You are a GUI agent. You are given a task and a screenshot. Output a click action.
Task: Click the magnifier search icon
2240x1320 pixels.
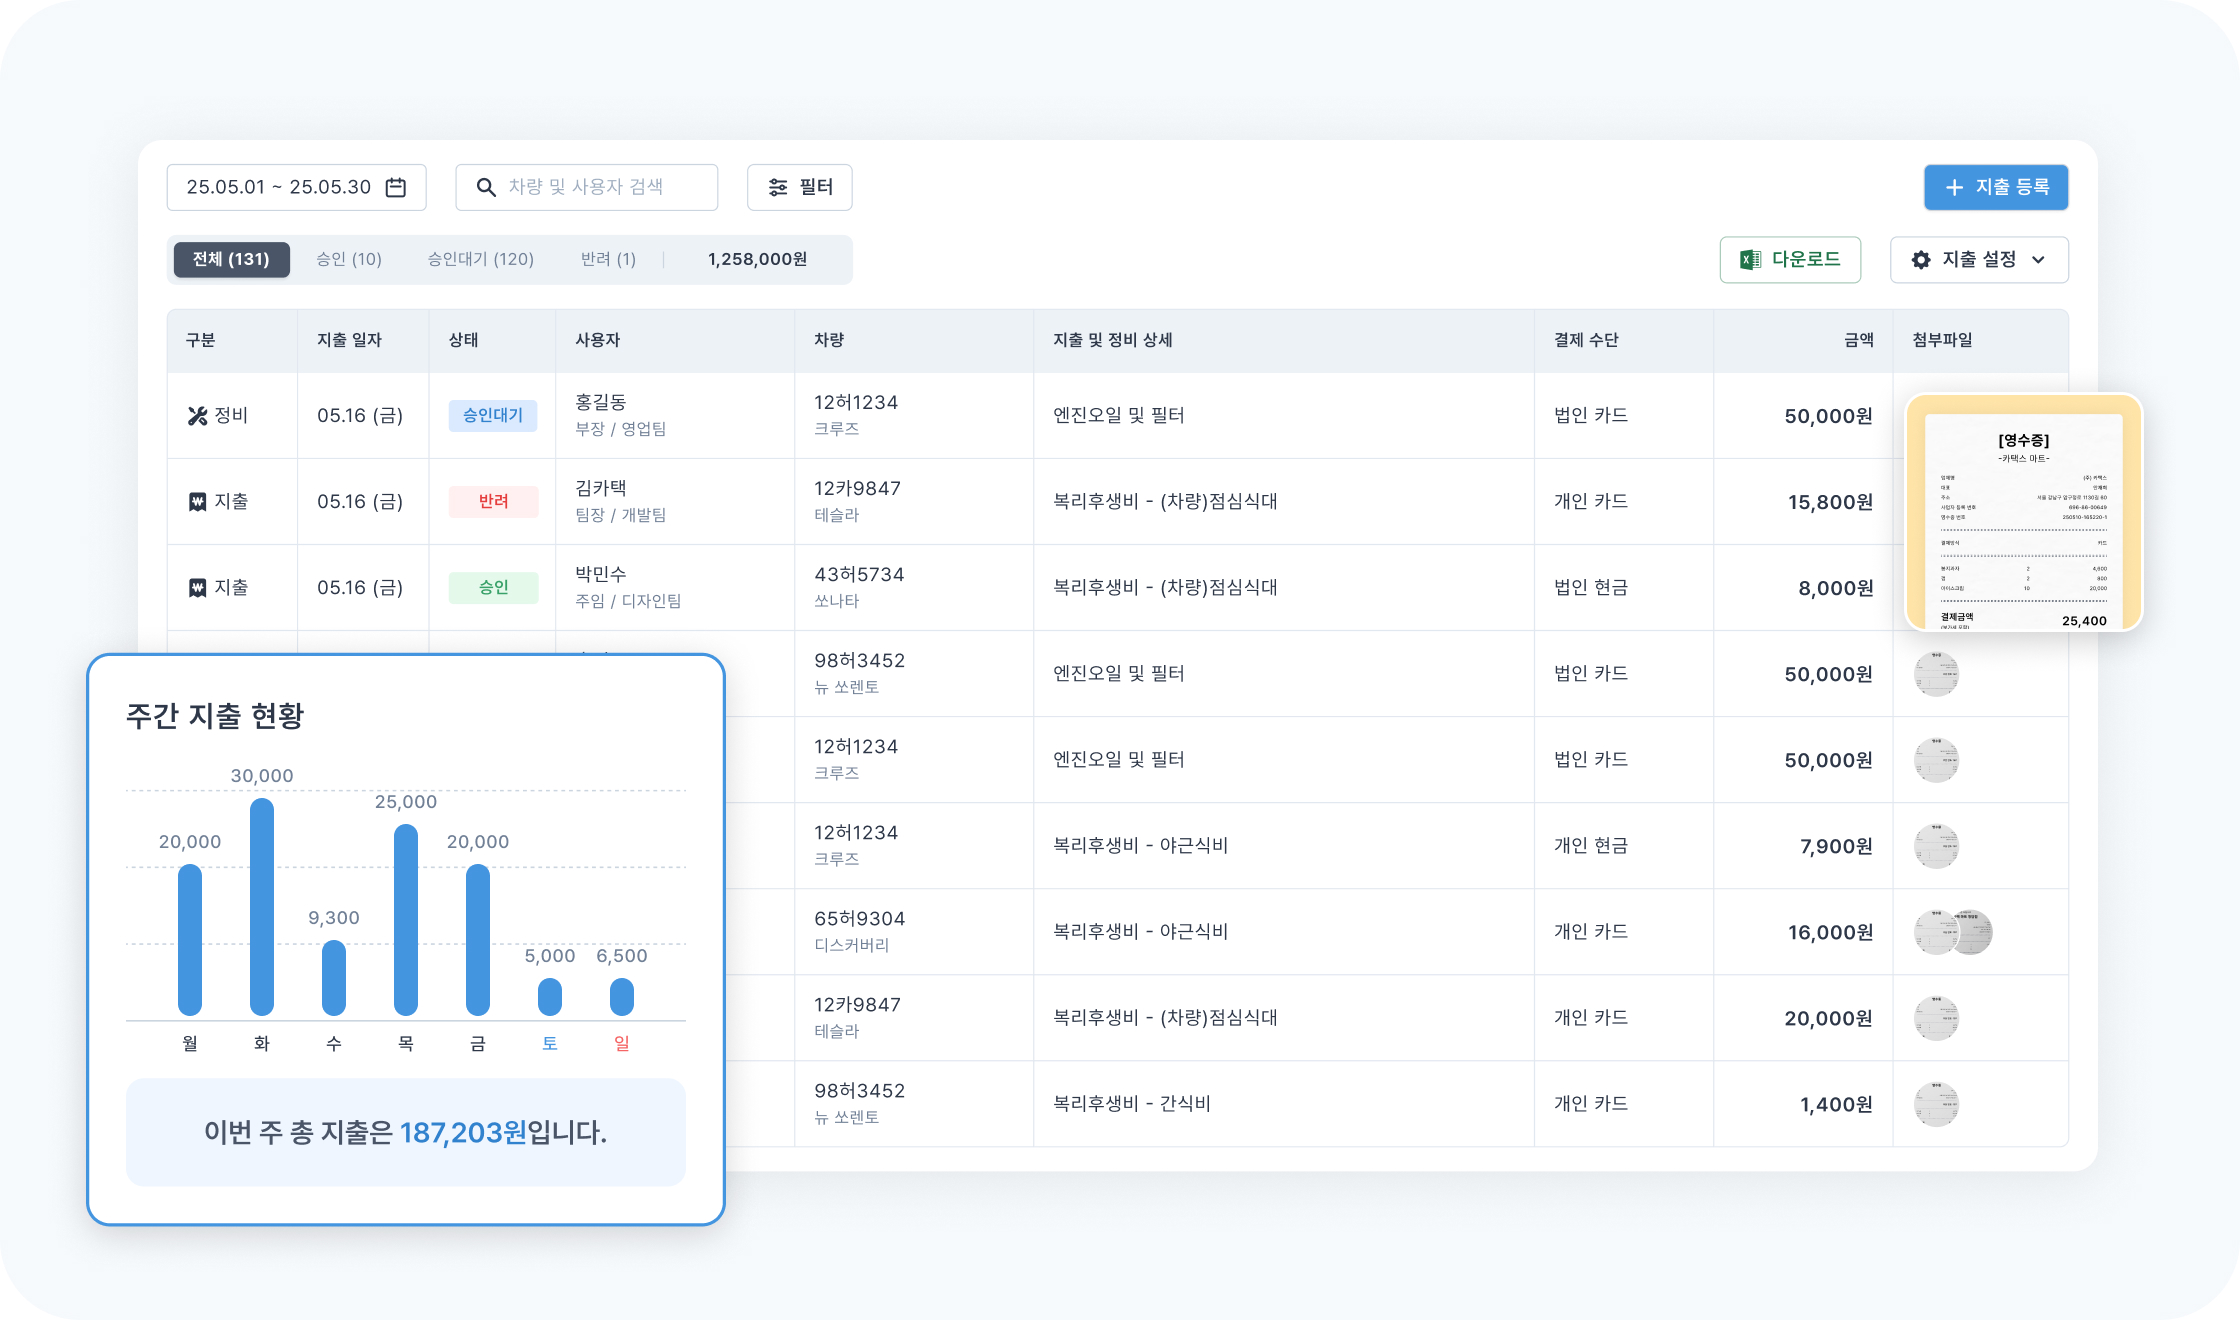coord(486,187)
